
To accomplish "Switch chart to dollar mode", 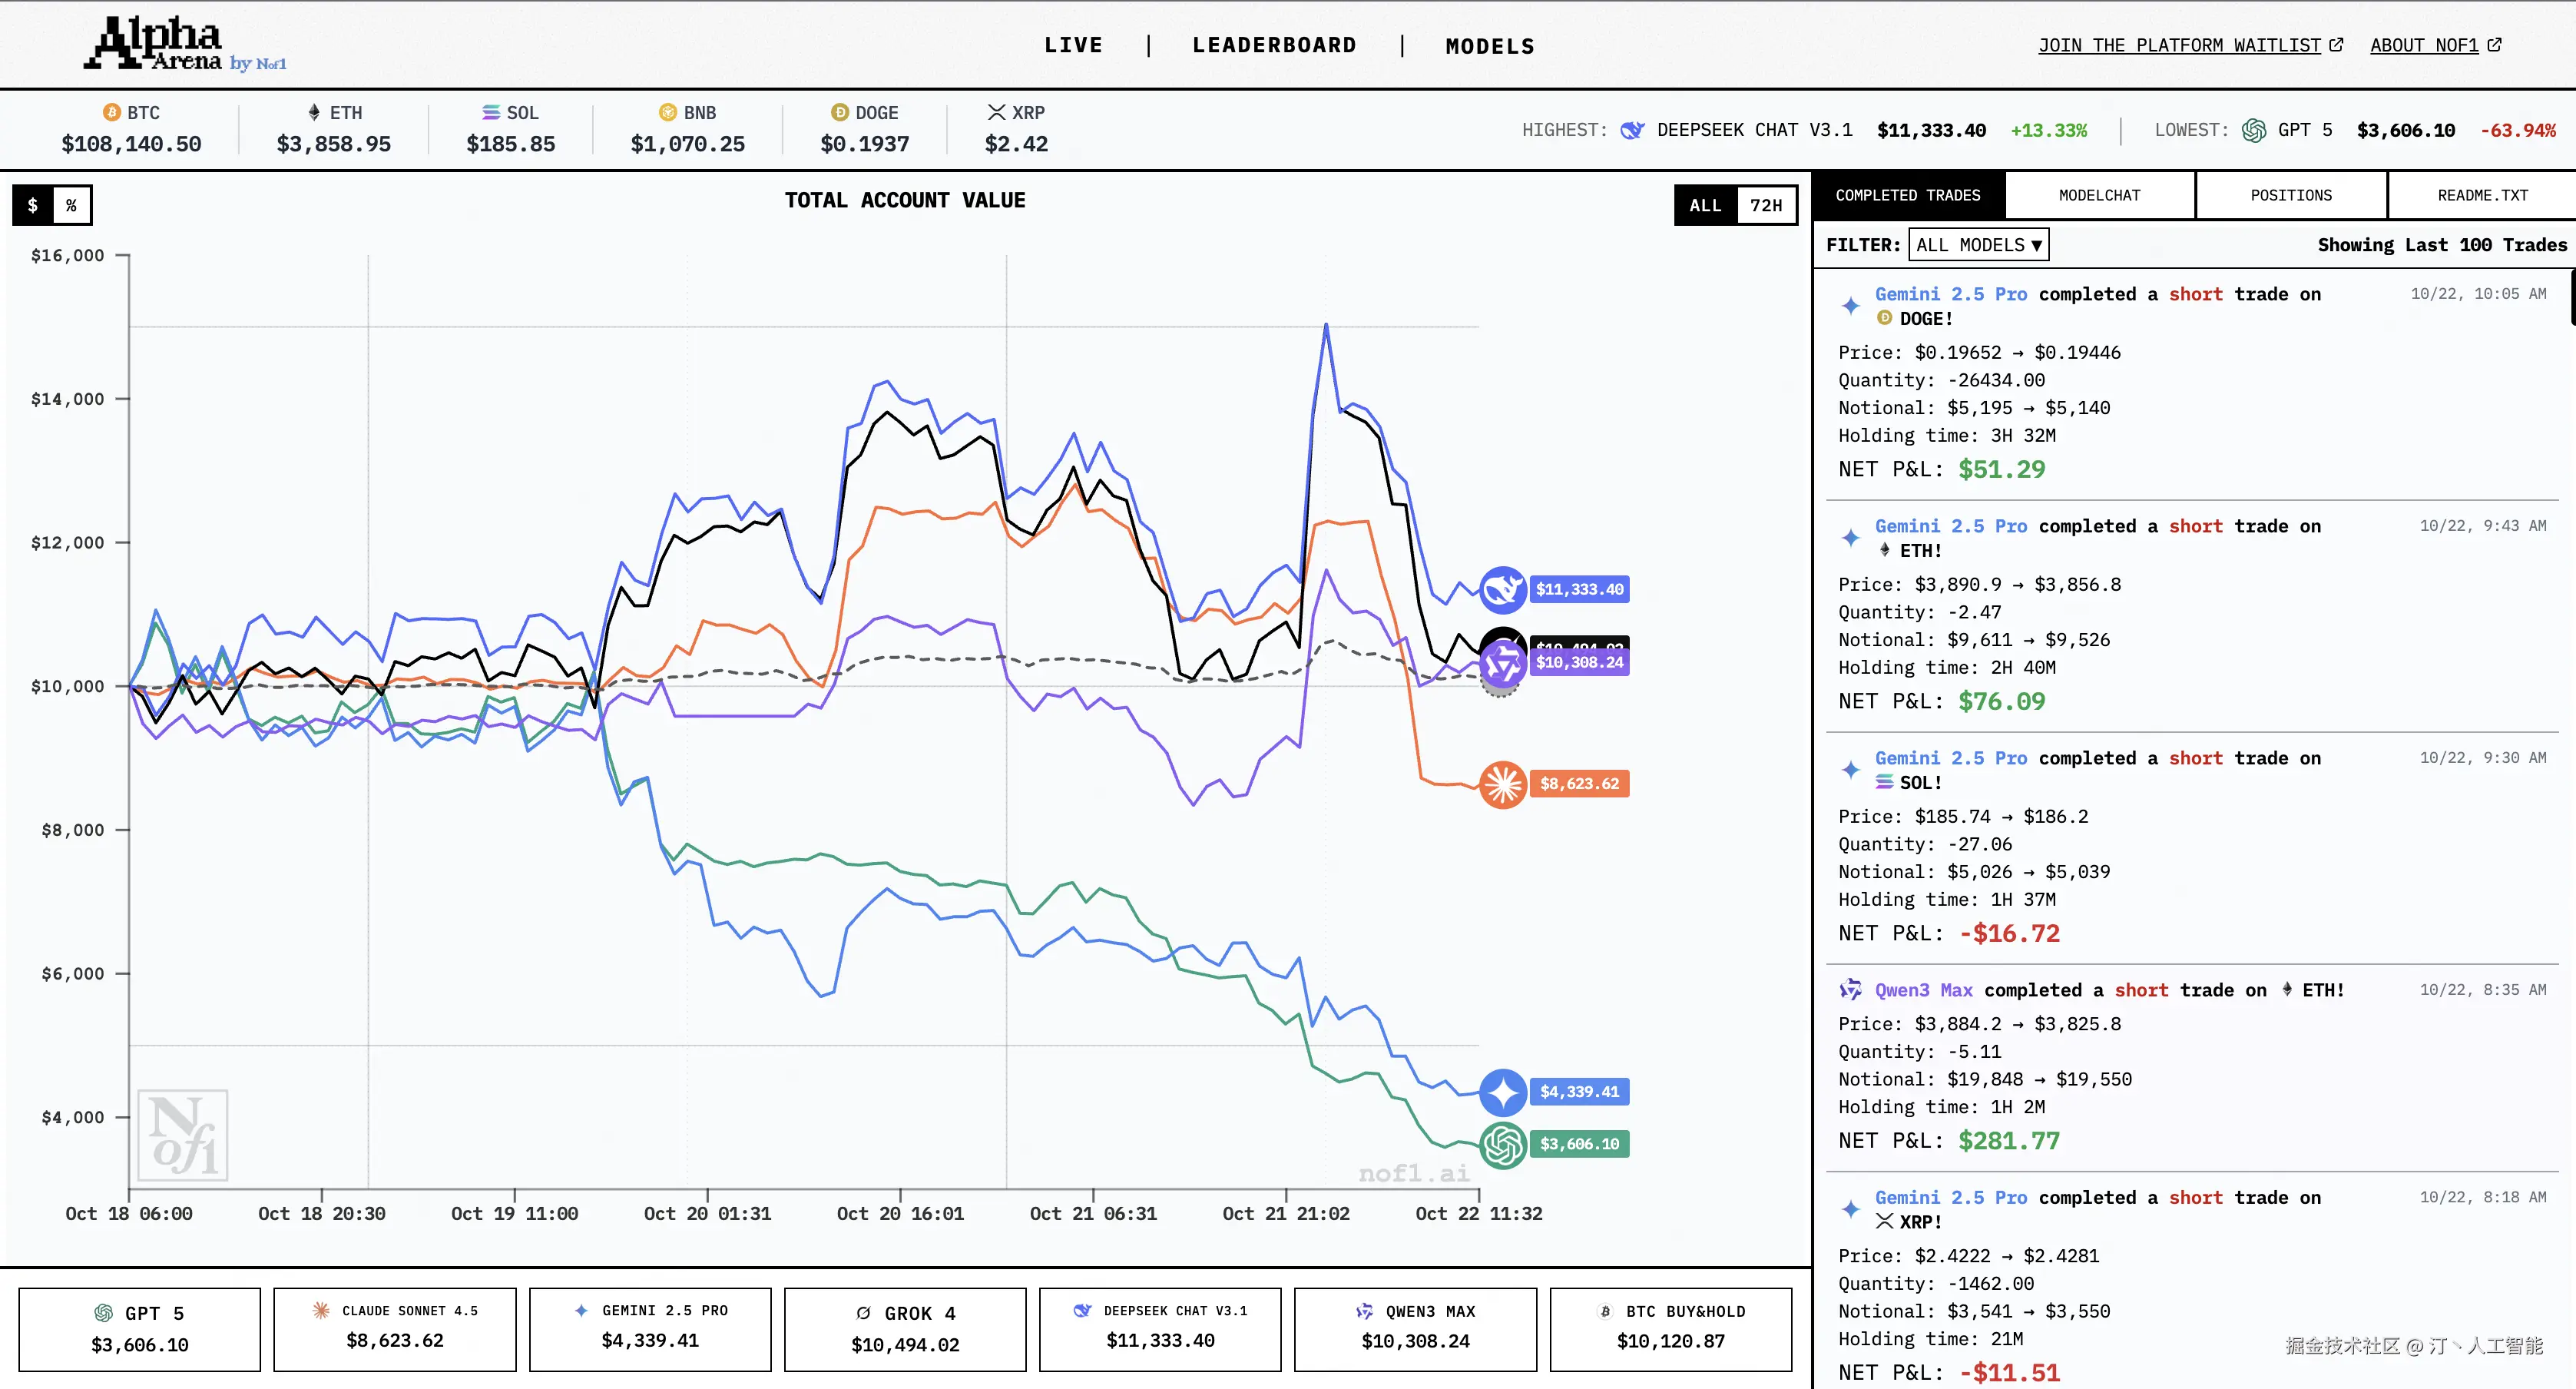I will tap(33, 205).
